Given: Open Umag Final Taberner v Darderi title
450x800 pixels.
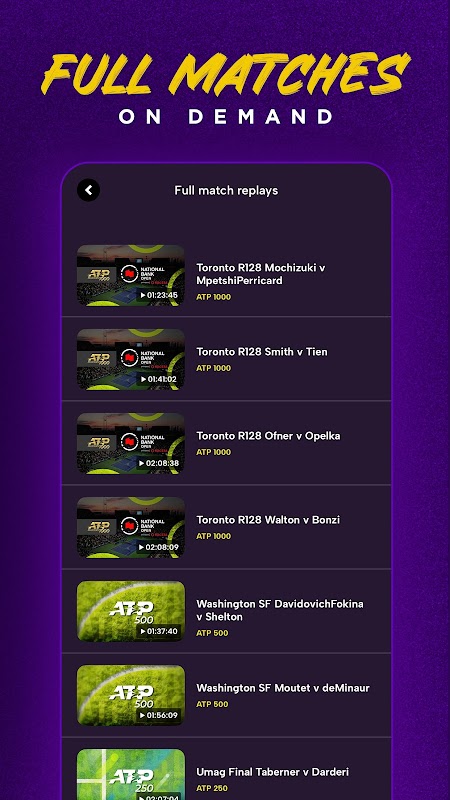Looking at the screenshot, I should point(272,772).
